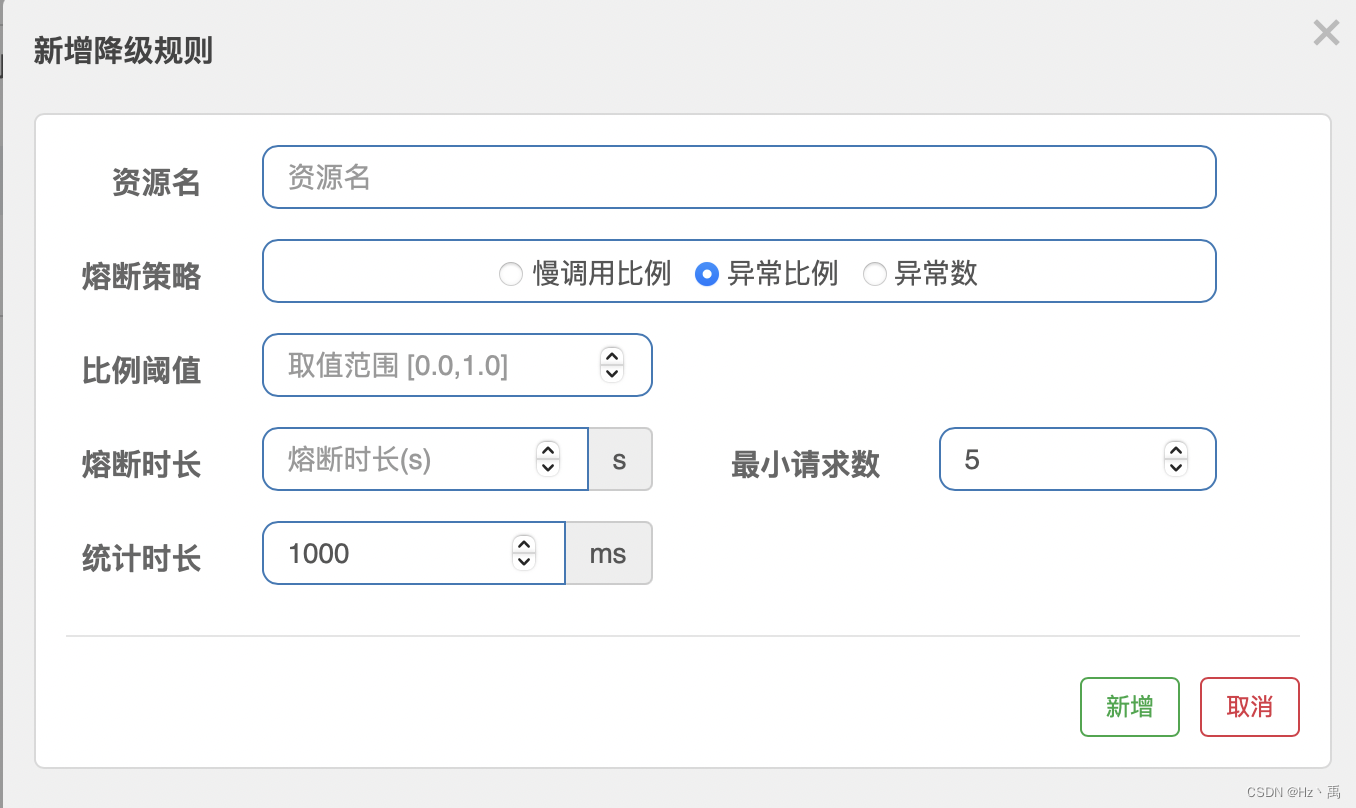This screenshot has width=1356, height=808.
Task: Click the 资源名 input field
Action: coord(739,177)
